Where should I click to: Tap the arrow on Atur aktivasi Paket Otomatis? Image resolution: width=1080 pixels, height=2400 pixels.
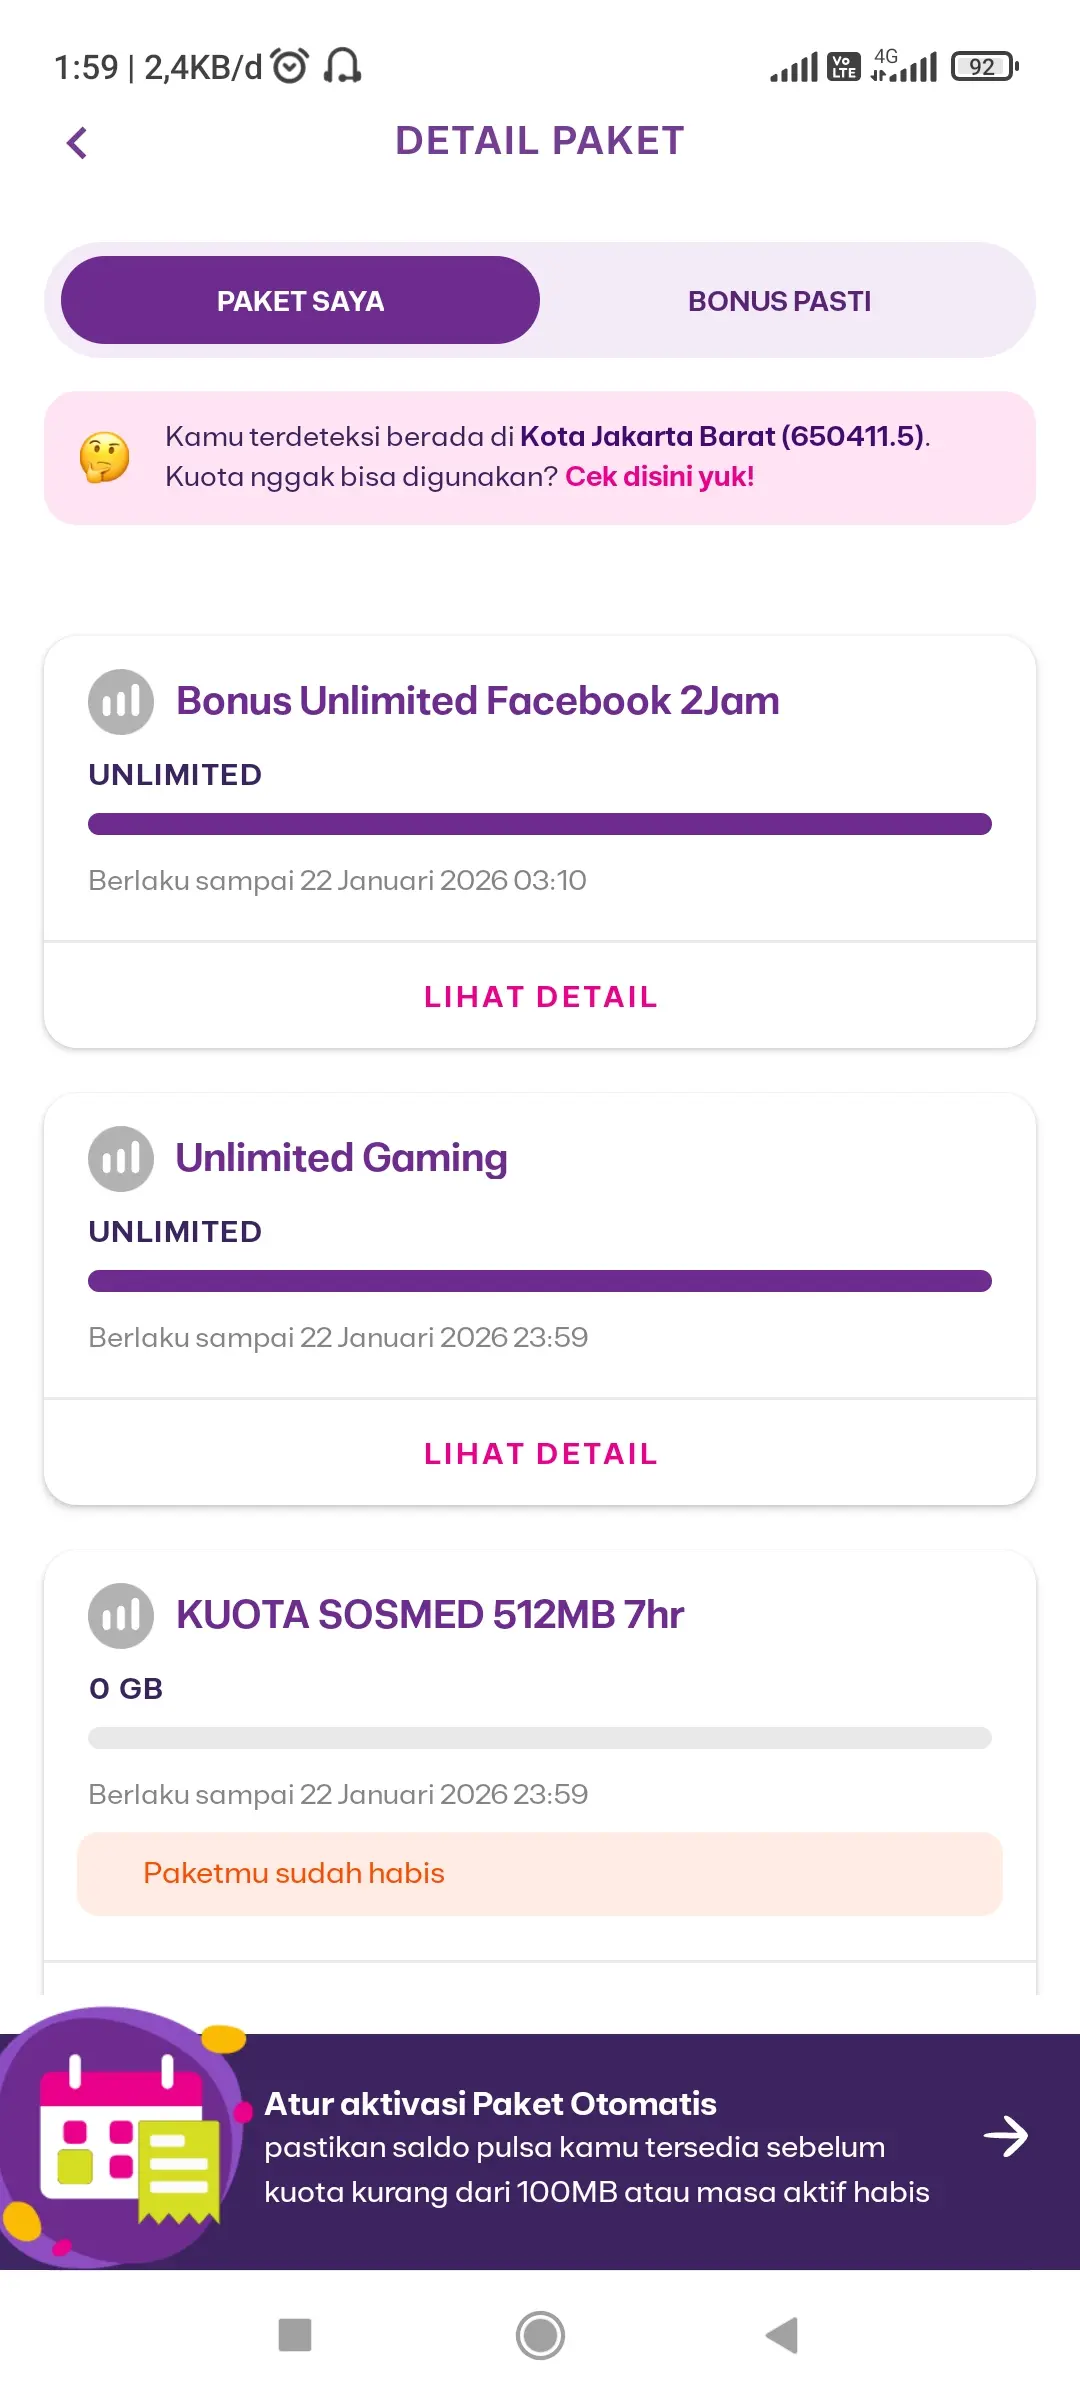coord(1005,2137)
